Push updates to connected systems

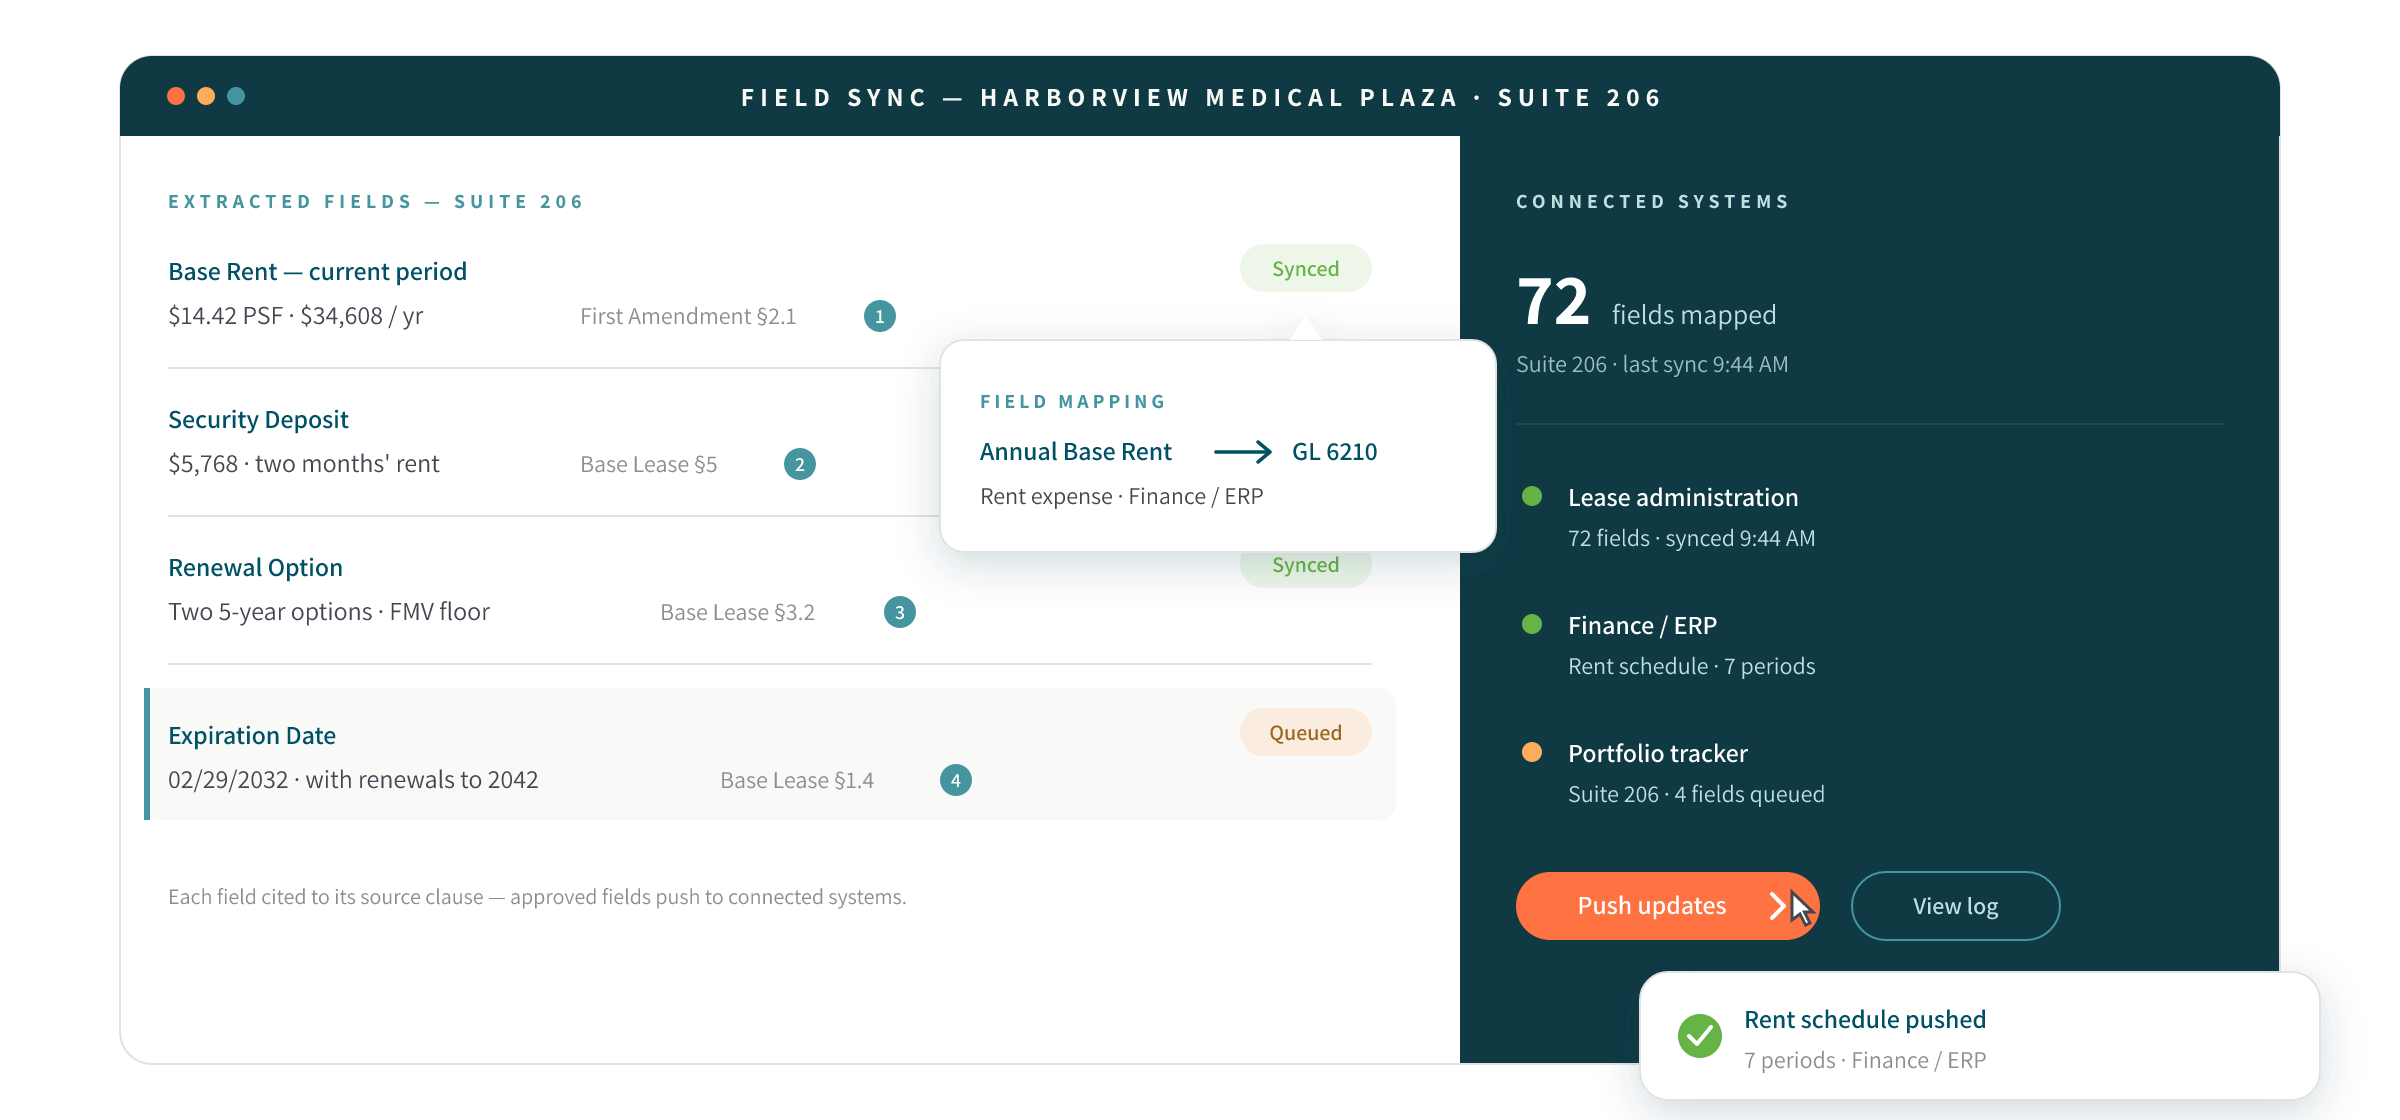(1667, 906)
